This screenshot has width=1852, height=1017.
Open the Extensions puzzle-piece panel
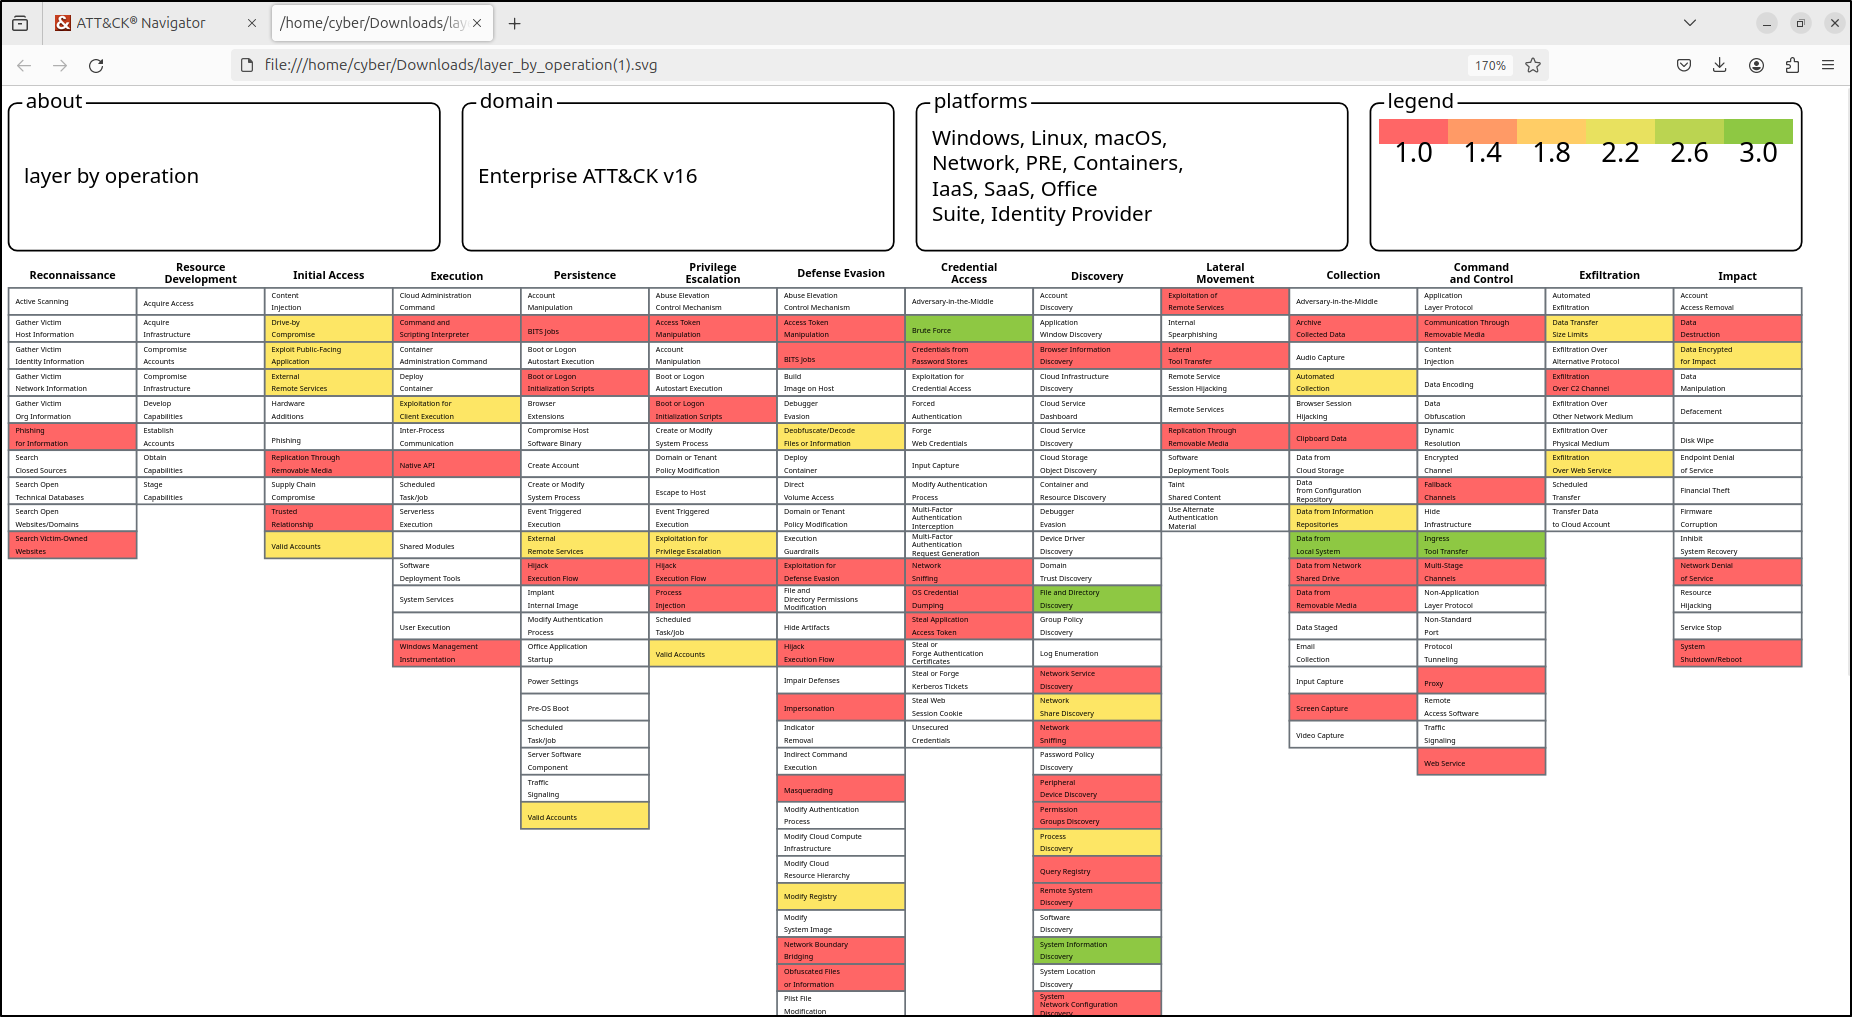(x=1792, y=65)
